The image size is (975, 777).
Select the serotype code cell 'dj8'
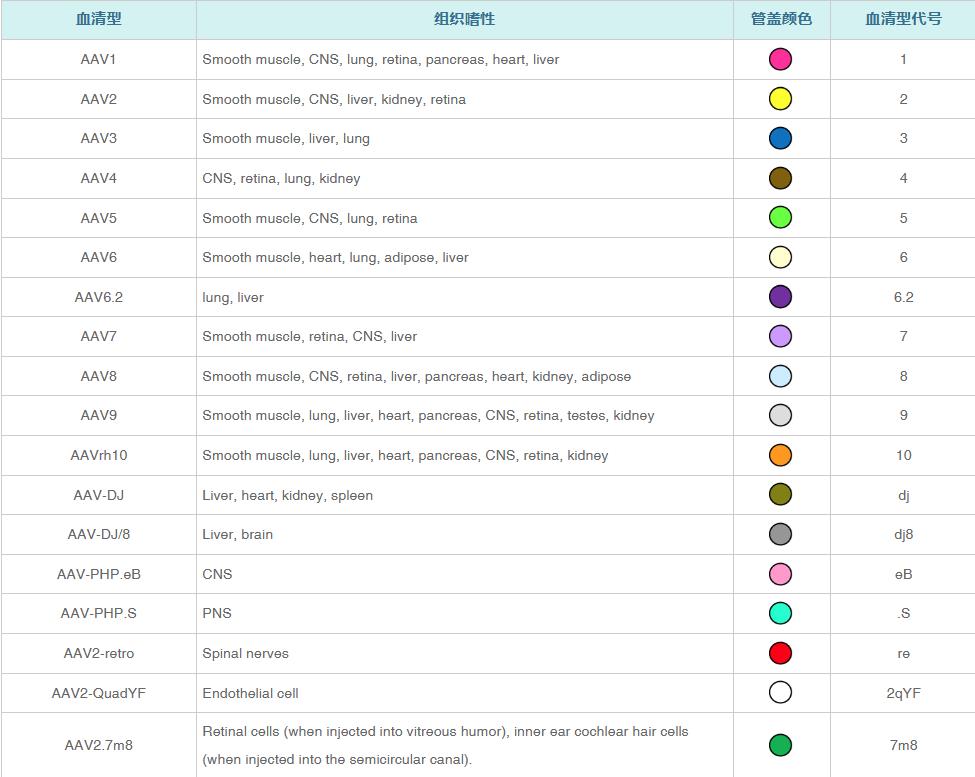903,534
